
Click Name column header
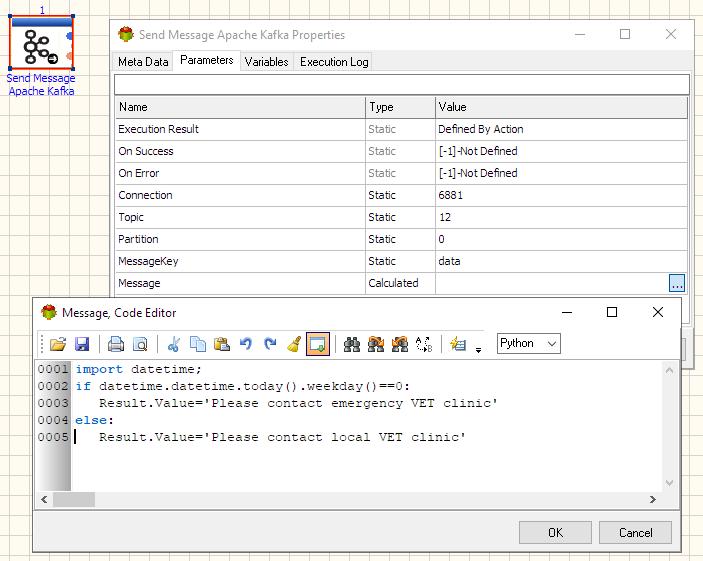click(240, 107)
